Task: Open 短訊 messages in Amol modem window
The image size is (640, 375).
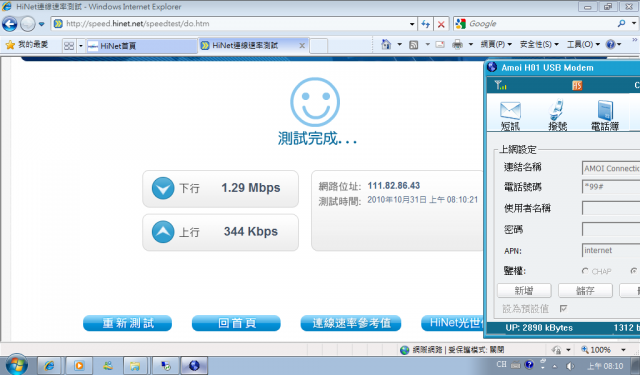Action: point(510,116)
